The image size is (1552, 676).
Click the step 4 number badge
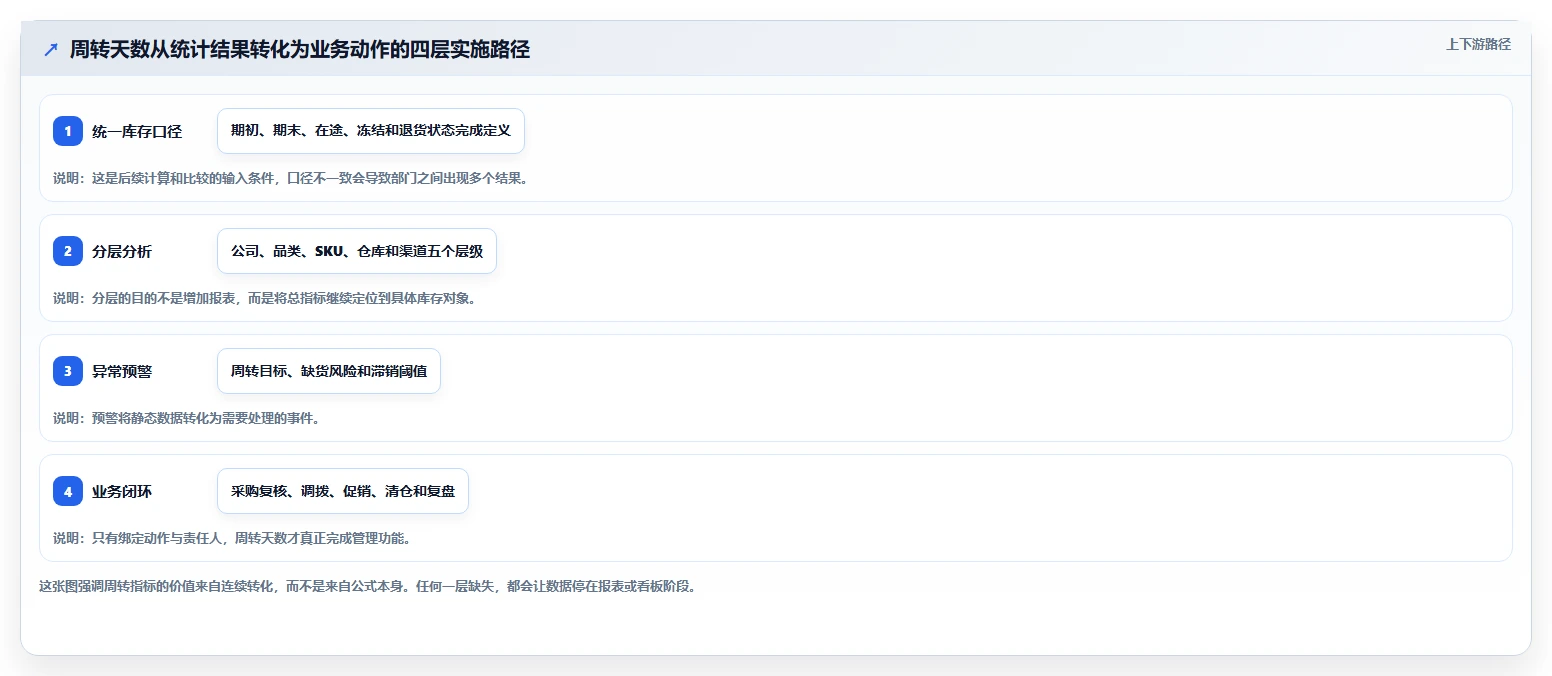click(x=68, y=491)
